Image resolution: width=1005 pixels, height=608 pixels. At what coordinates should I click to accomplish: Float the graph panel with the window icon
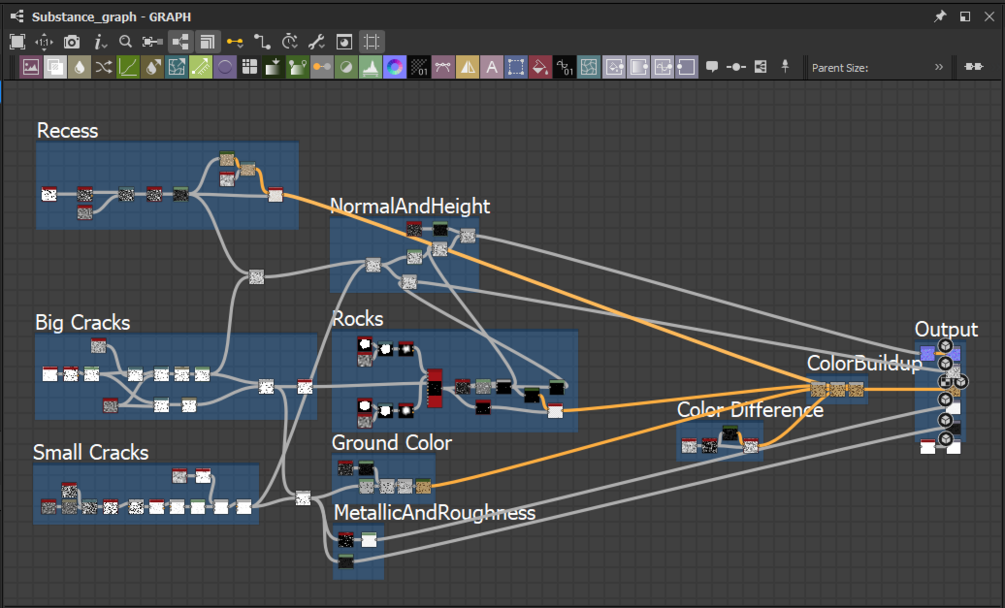[965, 17]
